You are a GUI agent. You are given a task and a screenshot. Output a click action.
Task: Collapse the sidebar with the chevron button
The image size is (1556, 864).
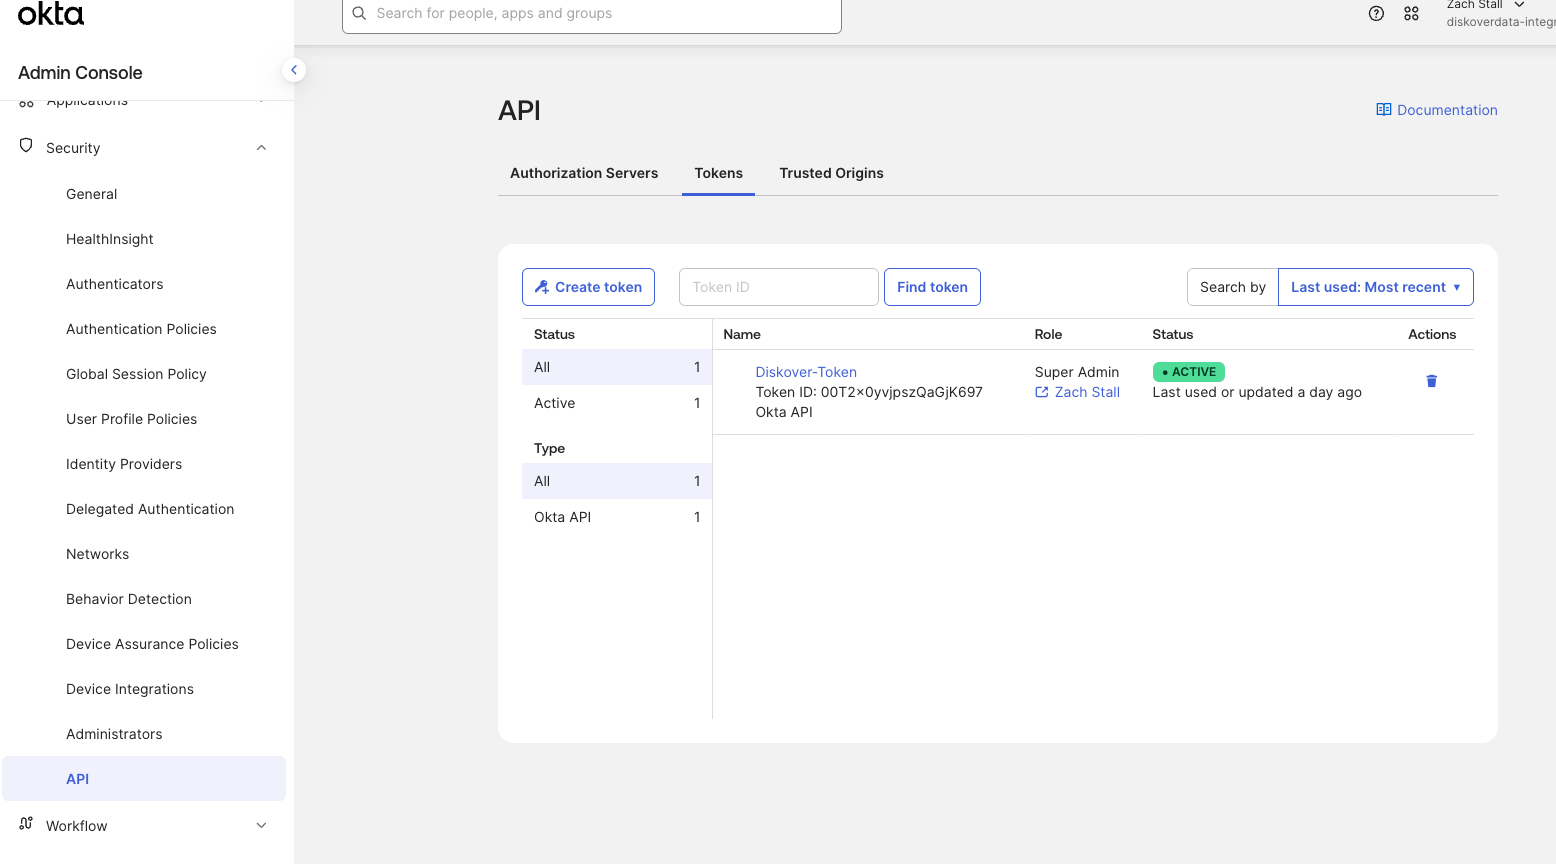(294, 70)
